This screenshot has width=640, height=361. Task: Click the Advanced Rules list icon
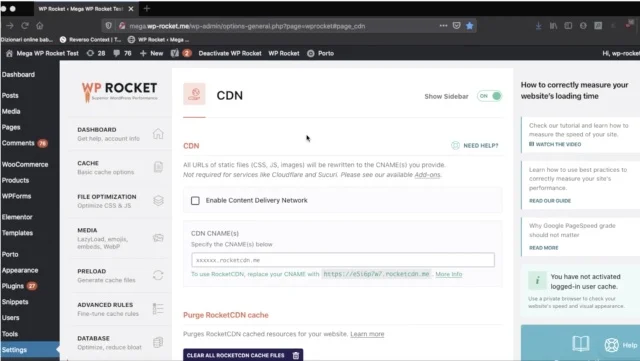pyautogui.click(x=158, y=309)
